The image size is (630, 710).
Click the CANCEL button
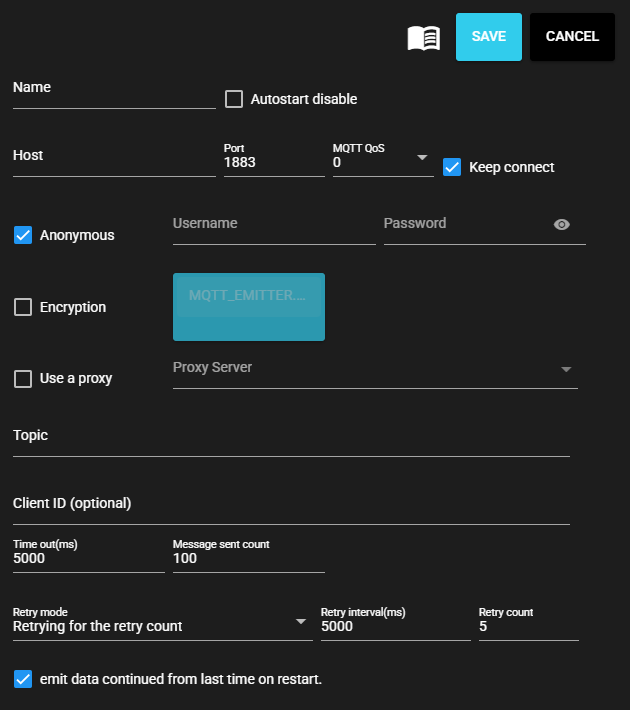pyautogui.click(x=572, y=37)
